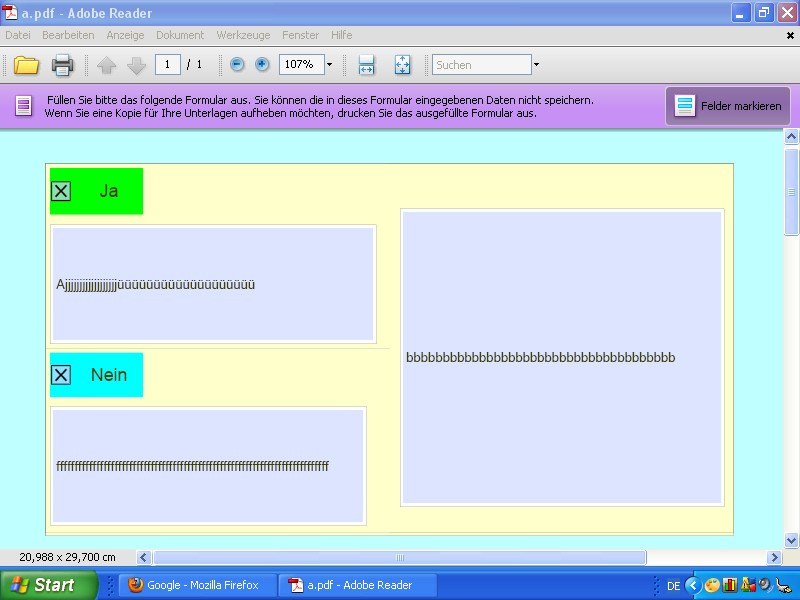Click the Print icon in toolbar
Screen dimensions: 800x600
pyautogui.click(x=62, y=65)
